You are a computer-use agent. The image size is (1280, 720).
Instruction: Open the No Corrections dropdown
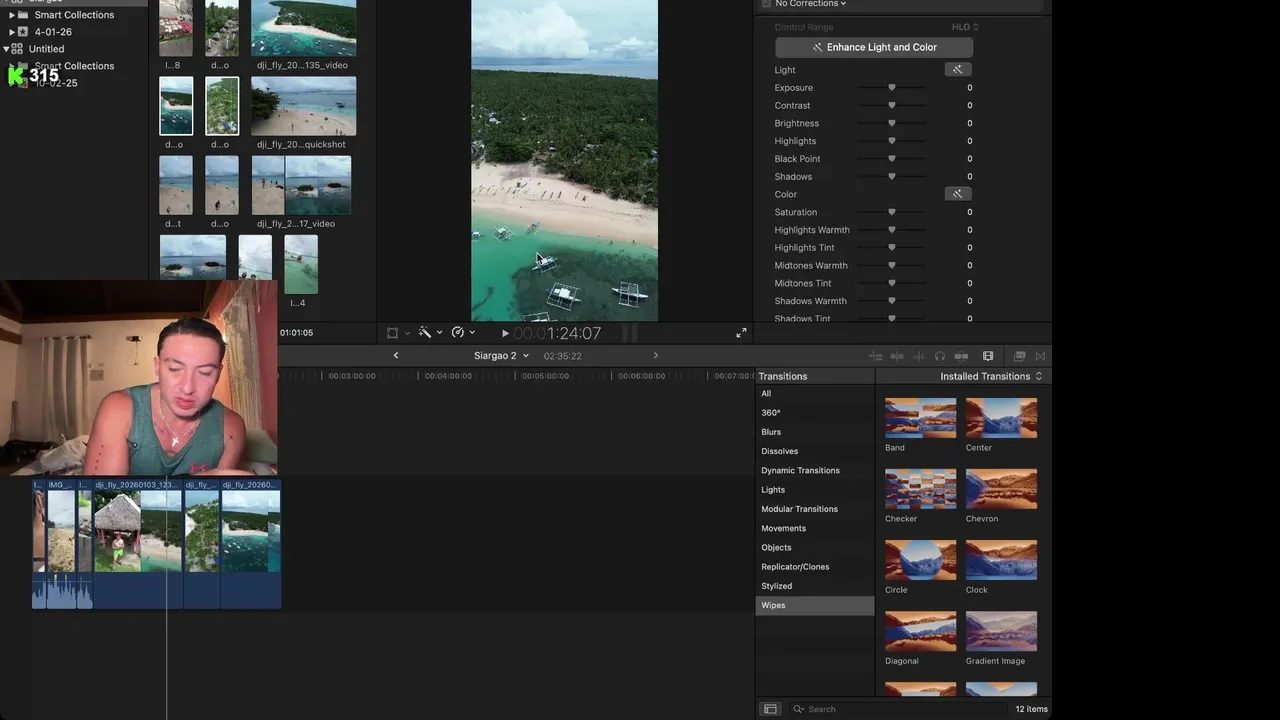(810, 4)
